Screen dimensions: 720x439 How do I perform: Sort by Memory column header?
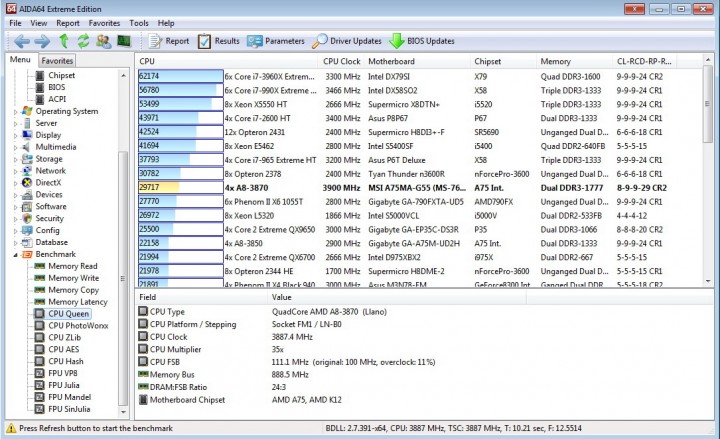pos(574,61)
